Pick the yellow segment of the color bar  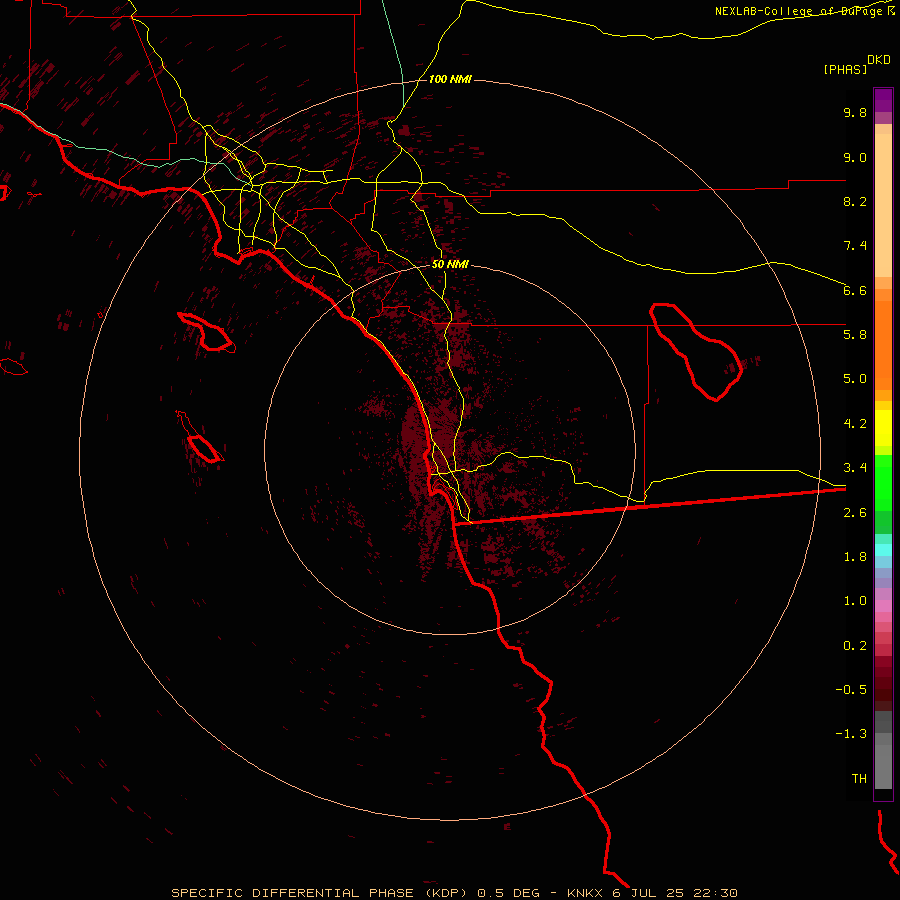point(883,428)
